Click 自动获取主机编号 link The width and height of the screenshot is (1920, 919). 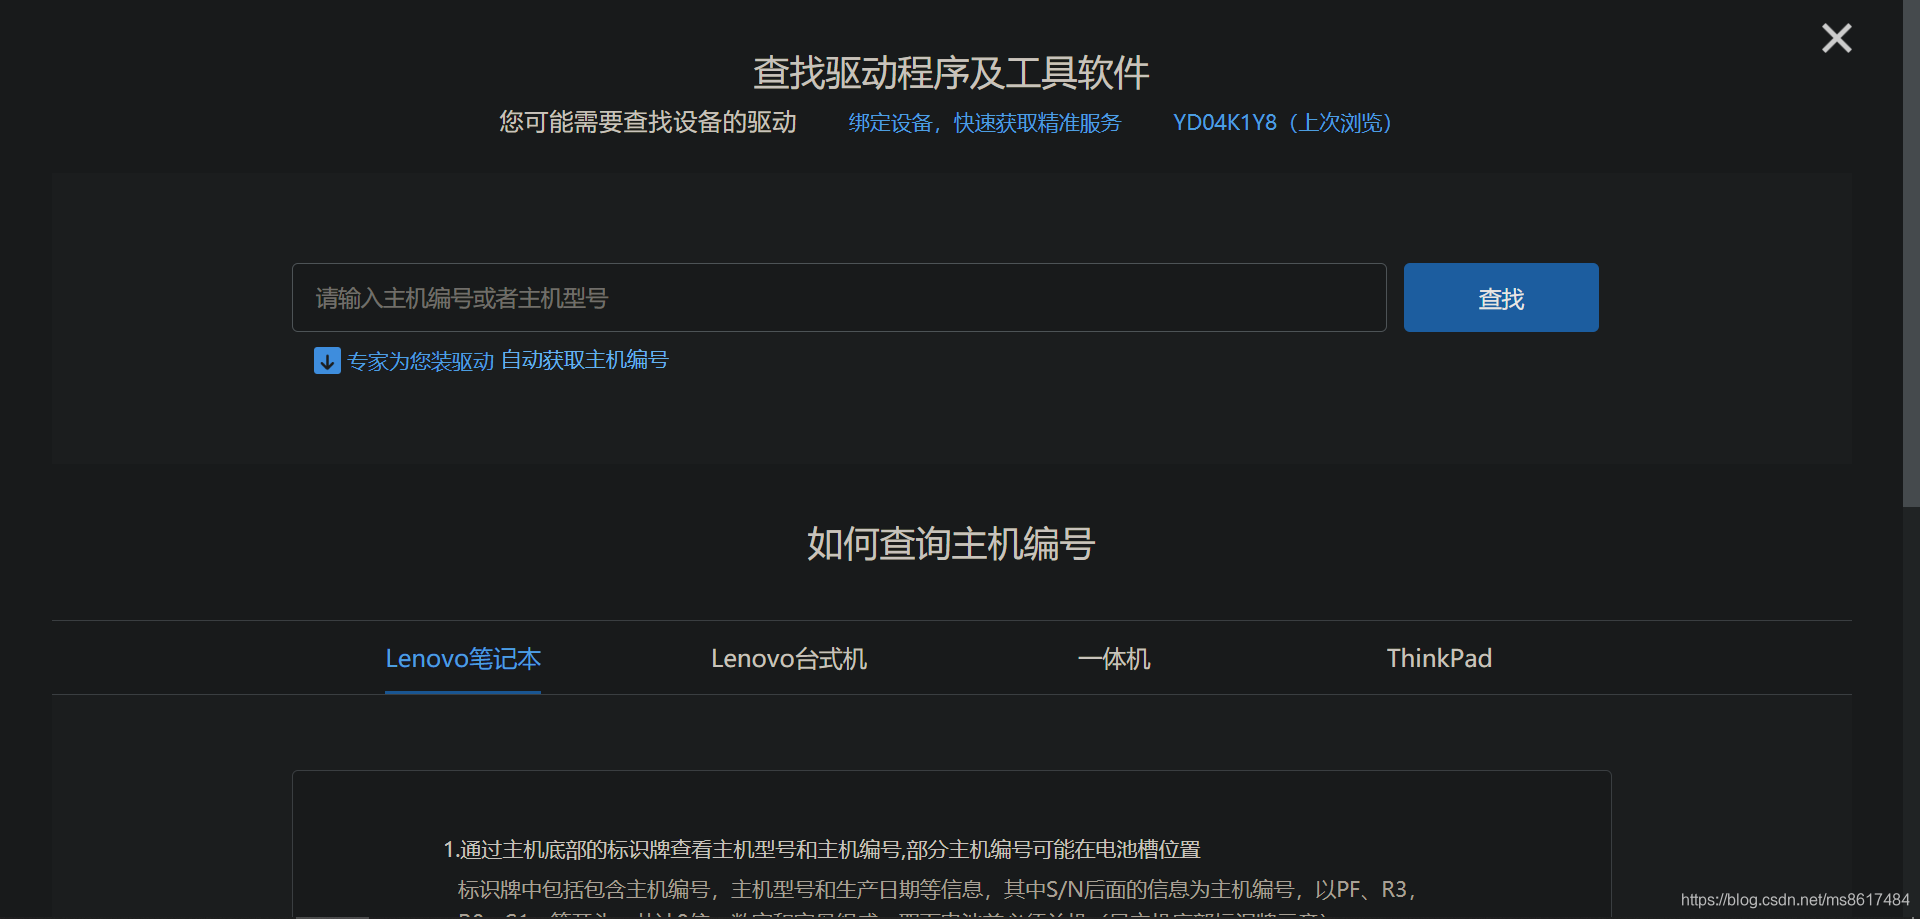(x=585, y=360)
